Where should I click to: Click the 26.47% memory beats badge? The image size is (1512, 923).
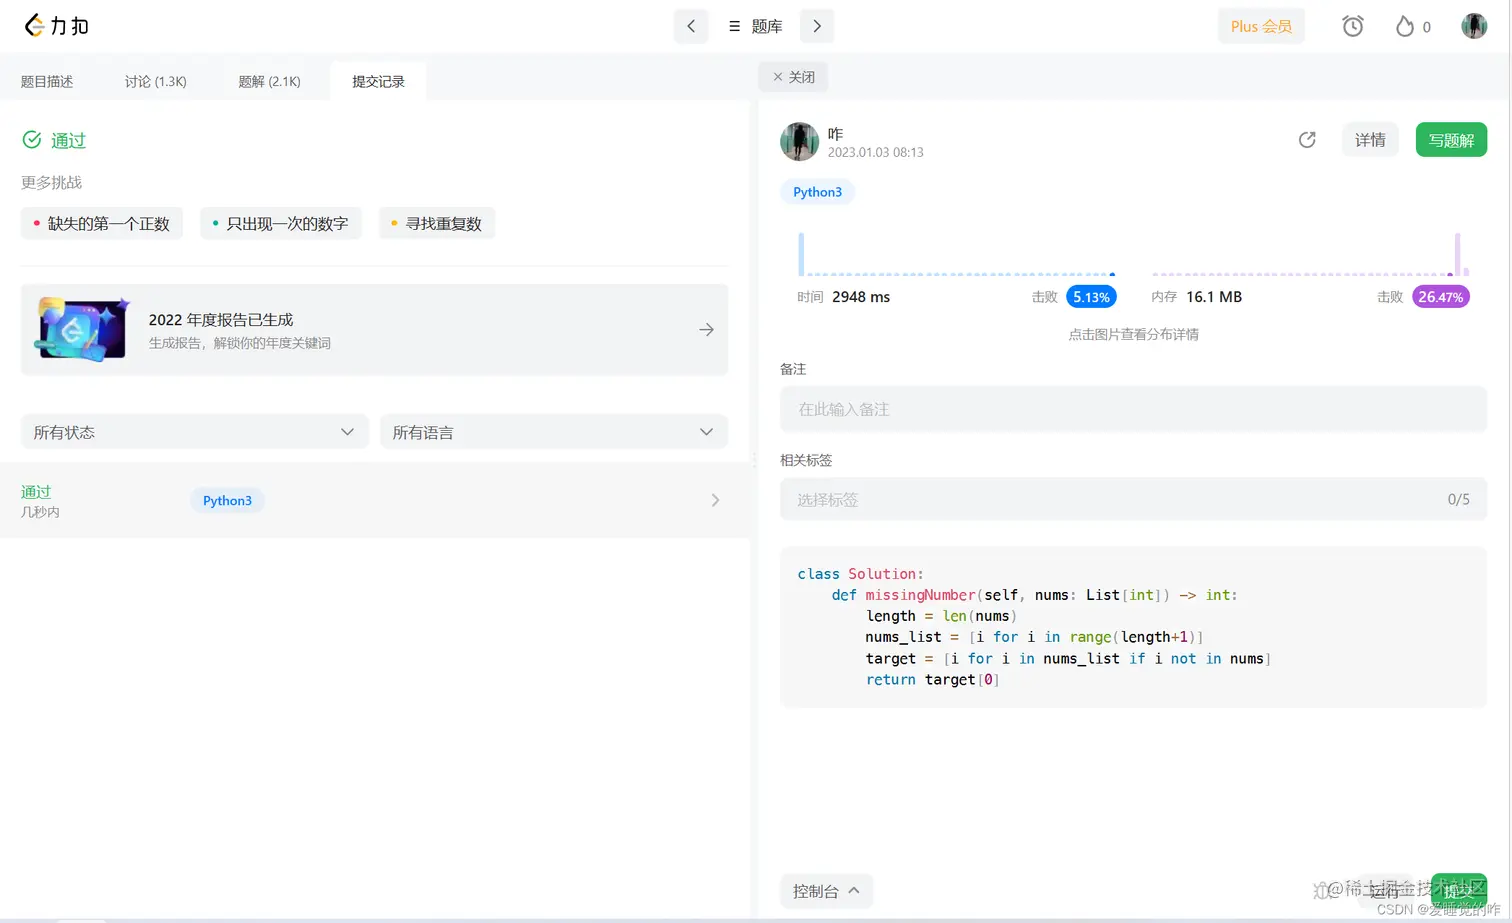tap(1440, 297)
